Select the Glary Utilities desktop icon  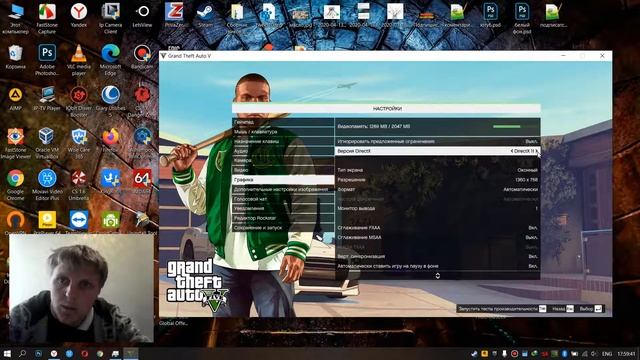111,102
